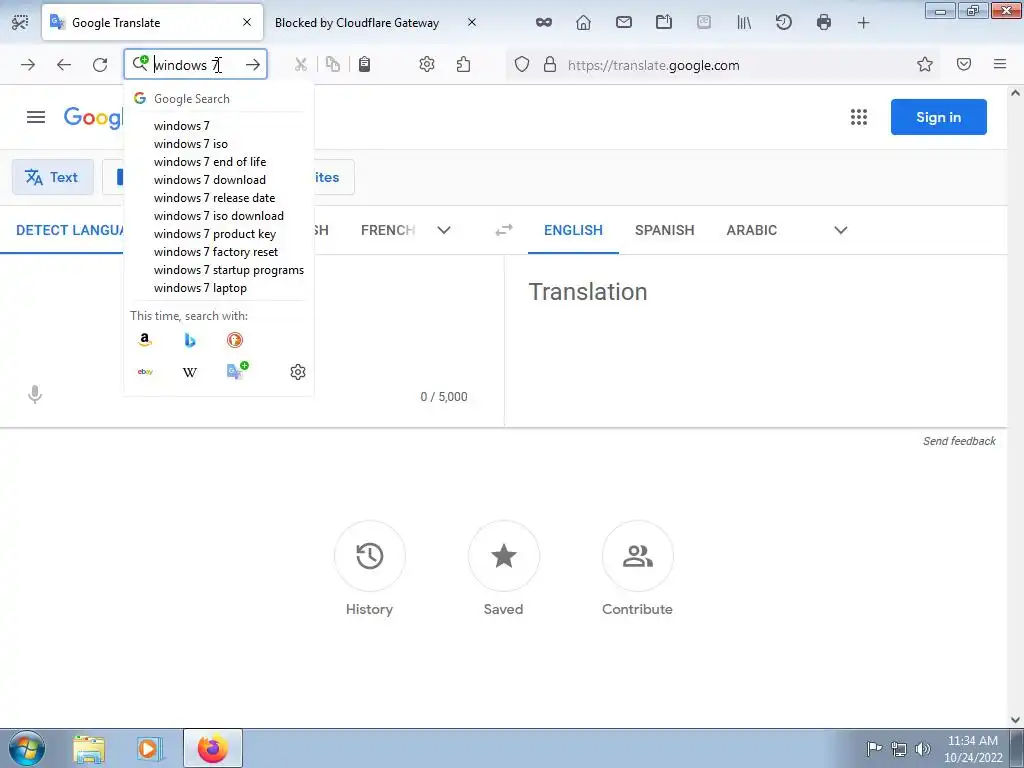Viewport: 1024px width, 768px height.
Task: Bookmark this page with the star
Action: tap(924, 65)
